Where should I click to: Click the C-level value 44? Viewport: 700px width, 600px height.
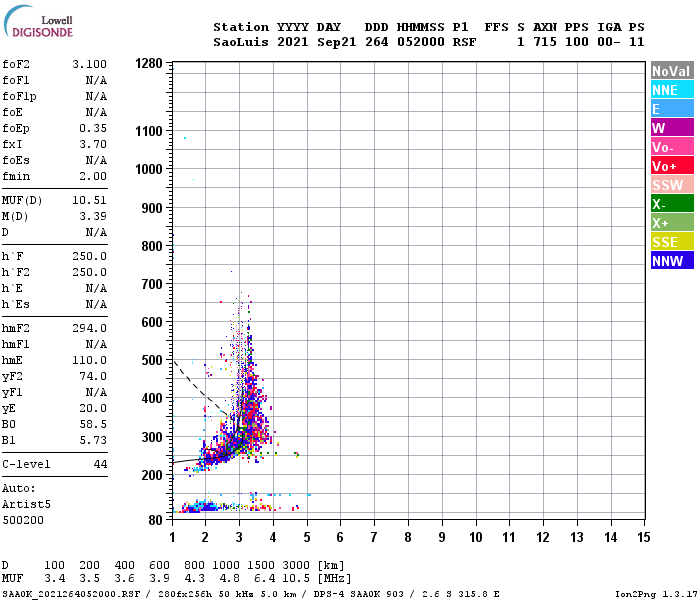coord(100,464)
